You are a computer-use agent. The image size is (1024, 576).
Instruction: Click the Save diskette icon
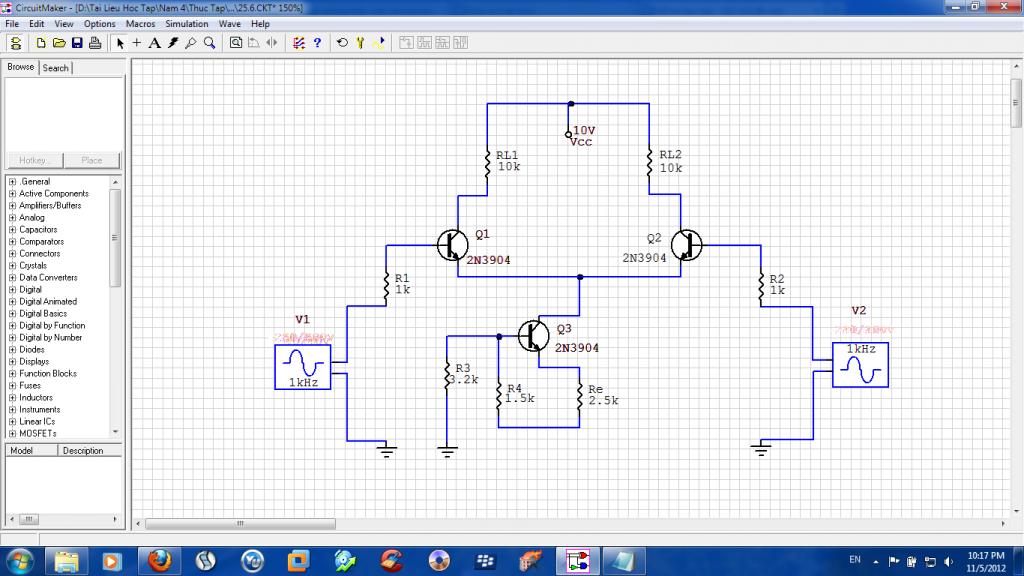pyautogui.click(x=77, y=43)
